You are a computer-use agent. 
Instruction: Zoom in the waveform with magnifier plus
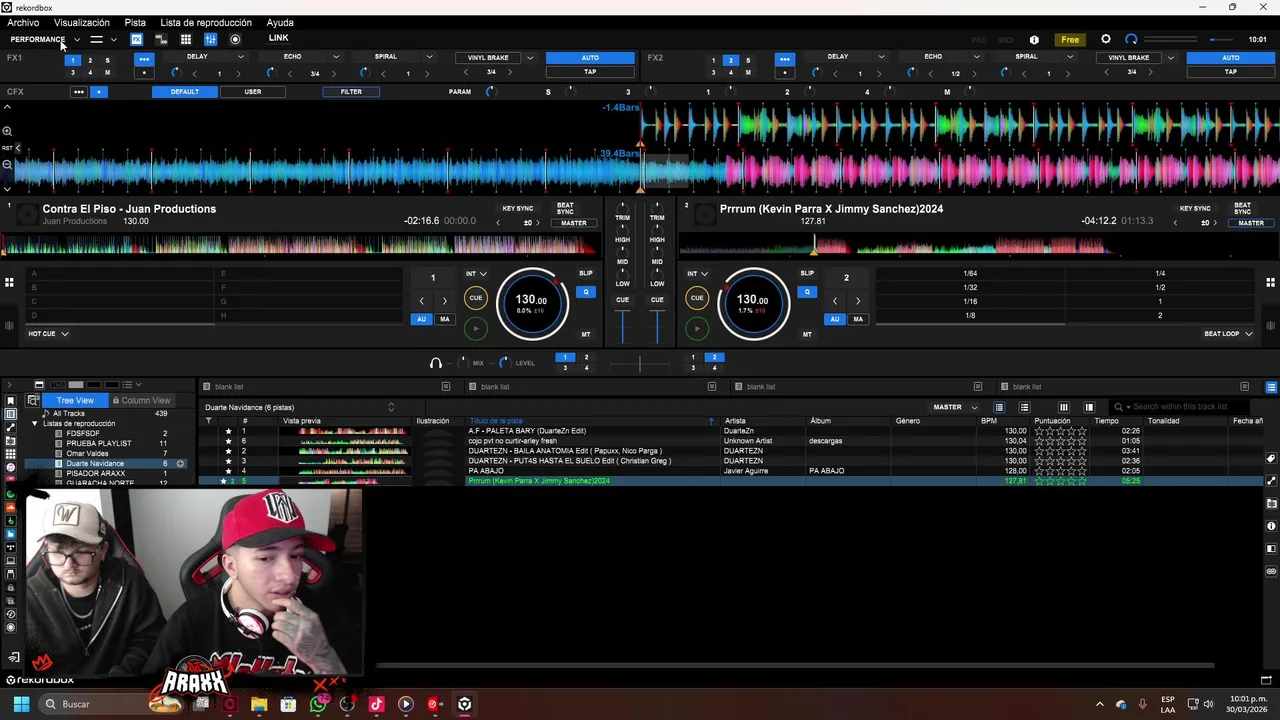(7, 131)
